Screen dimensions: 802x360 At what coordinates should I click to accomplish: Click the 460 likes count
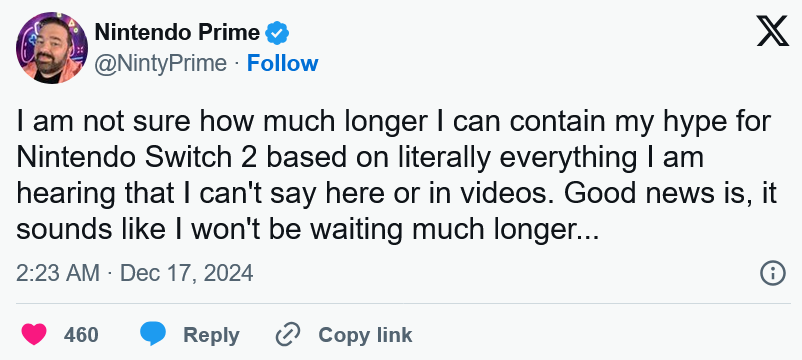[81, 335]
